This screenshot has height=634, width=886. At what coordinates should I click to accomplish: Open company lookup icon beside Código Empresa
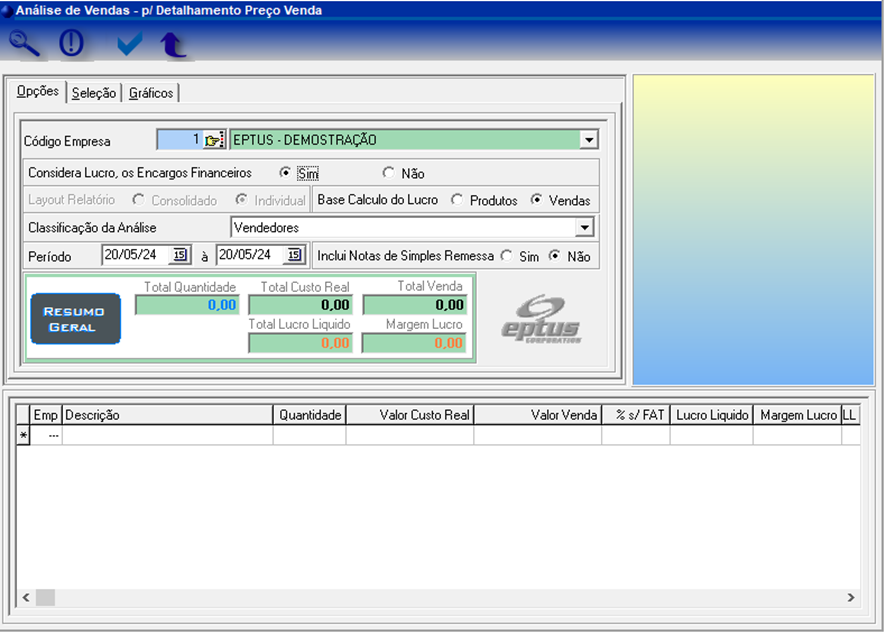coord(214,140)
